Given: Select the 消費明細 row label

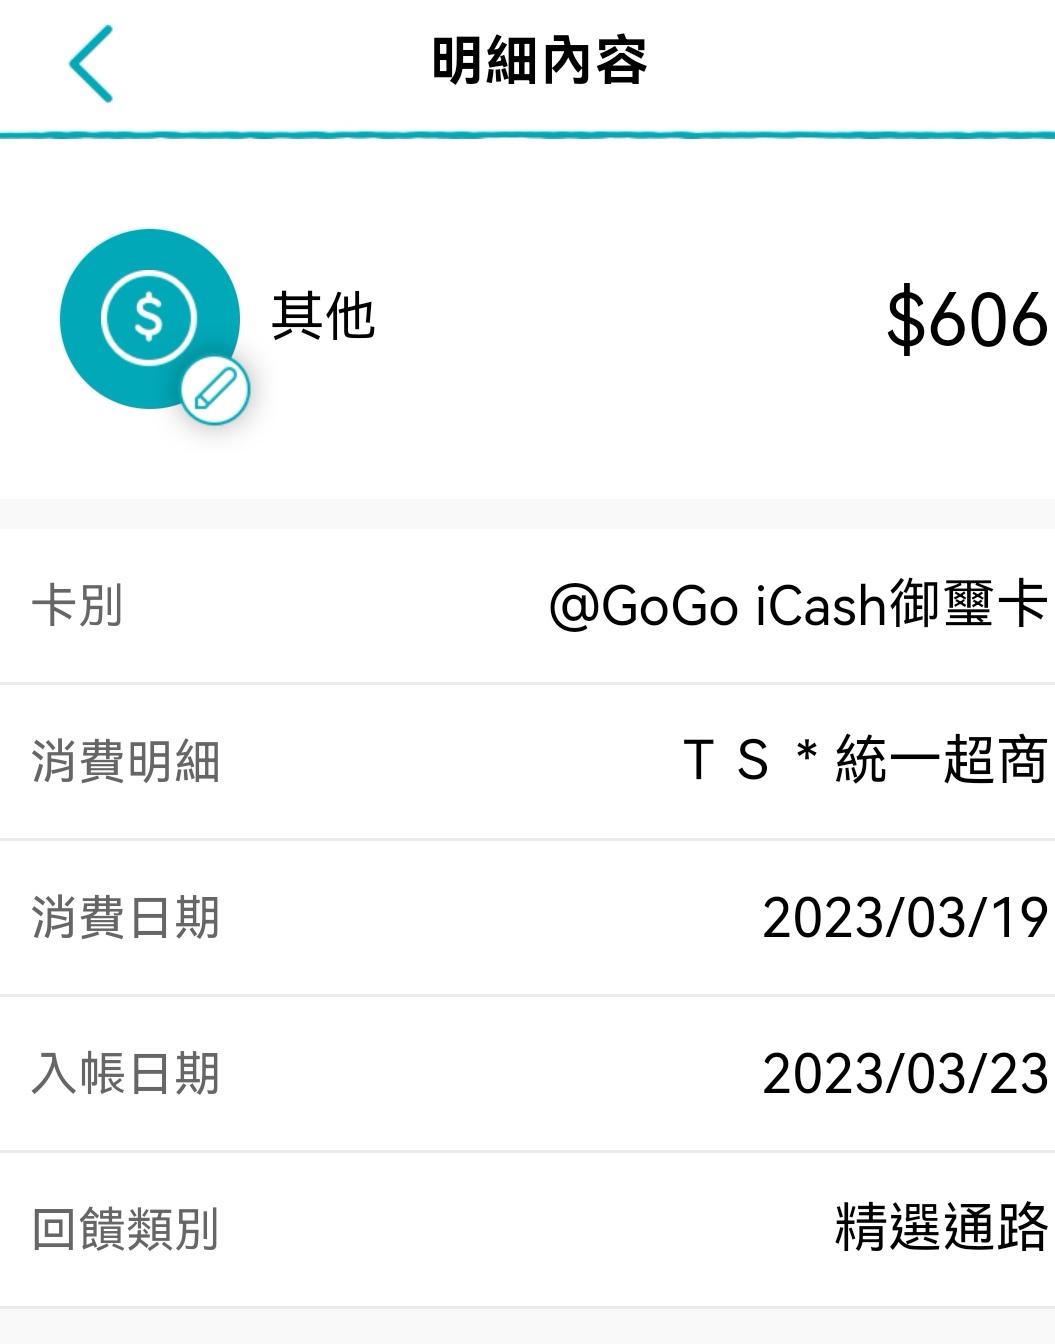Looking at the screenshot, I should [x=125, y=762].
